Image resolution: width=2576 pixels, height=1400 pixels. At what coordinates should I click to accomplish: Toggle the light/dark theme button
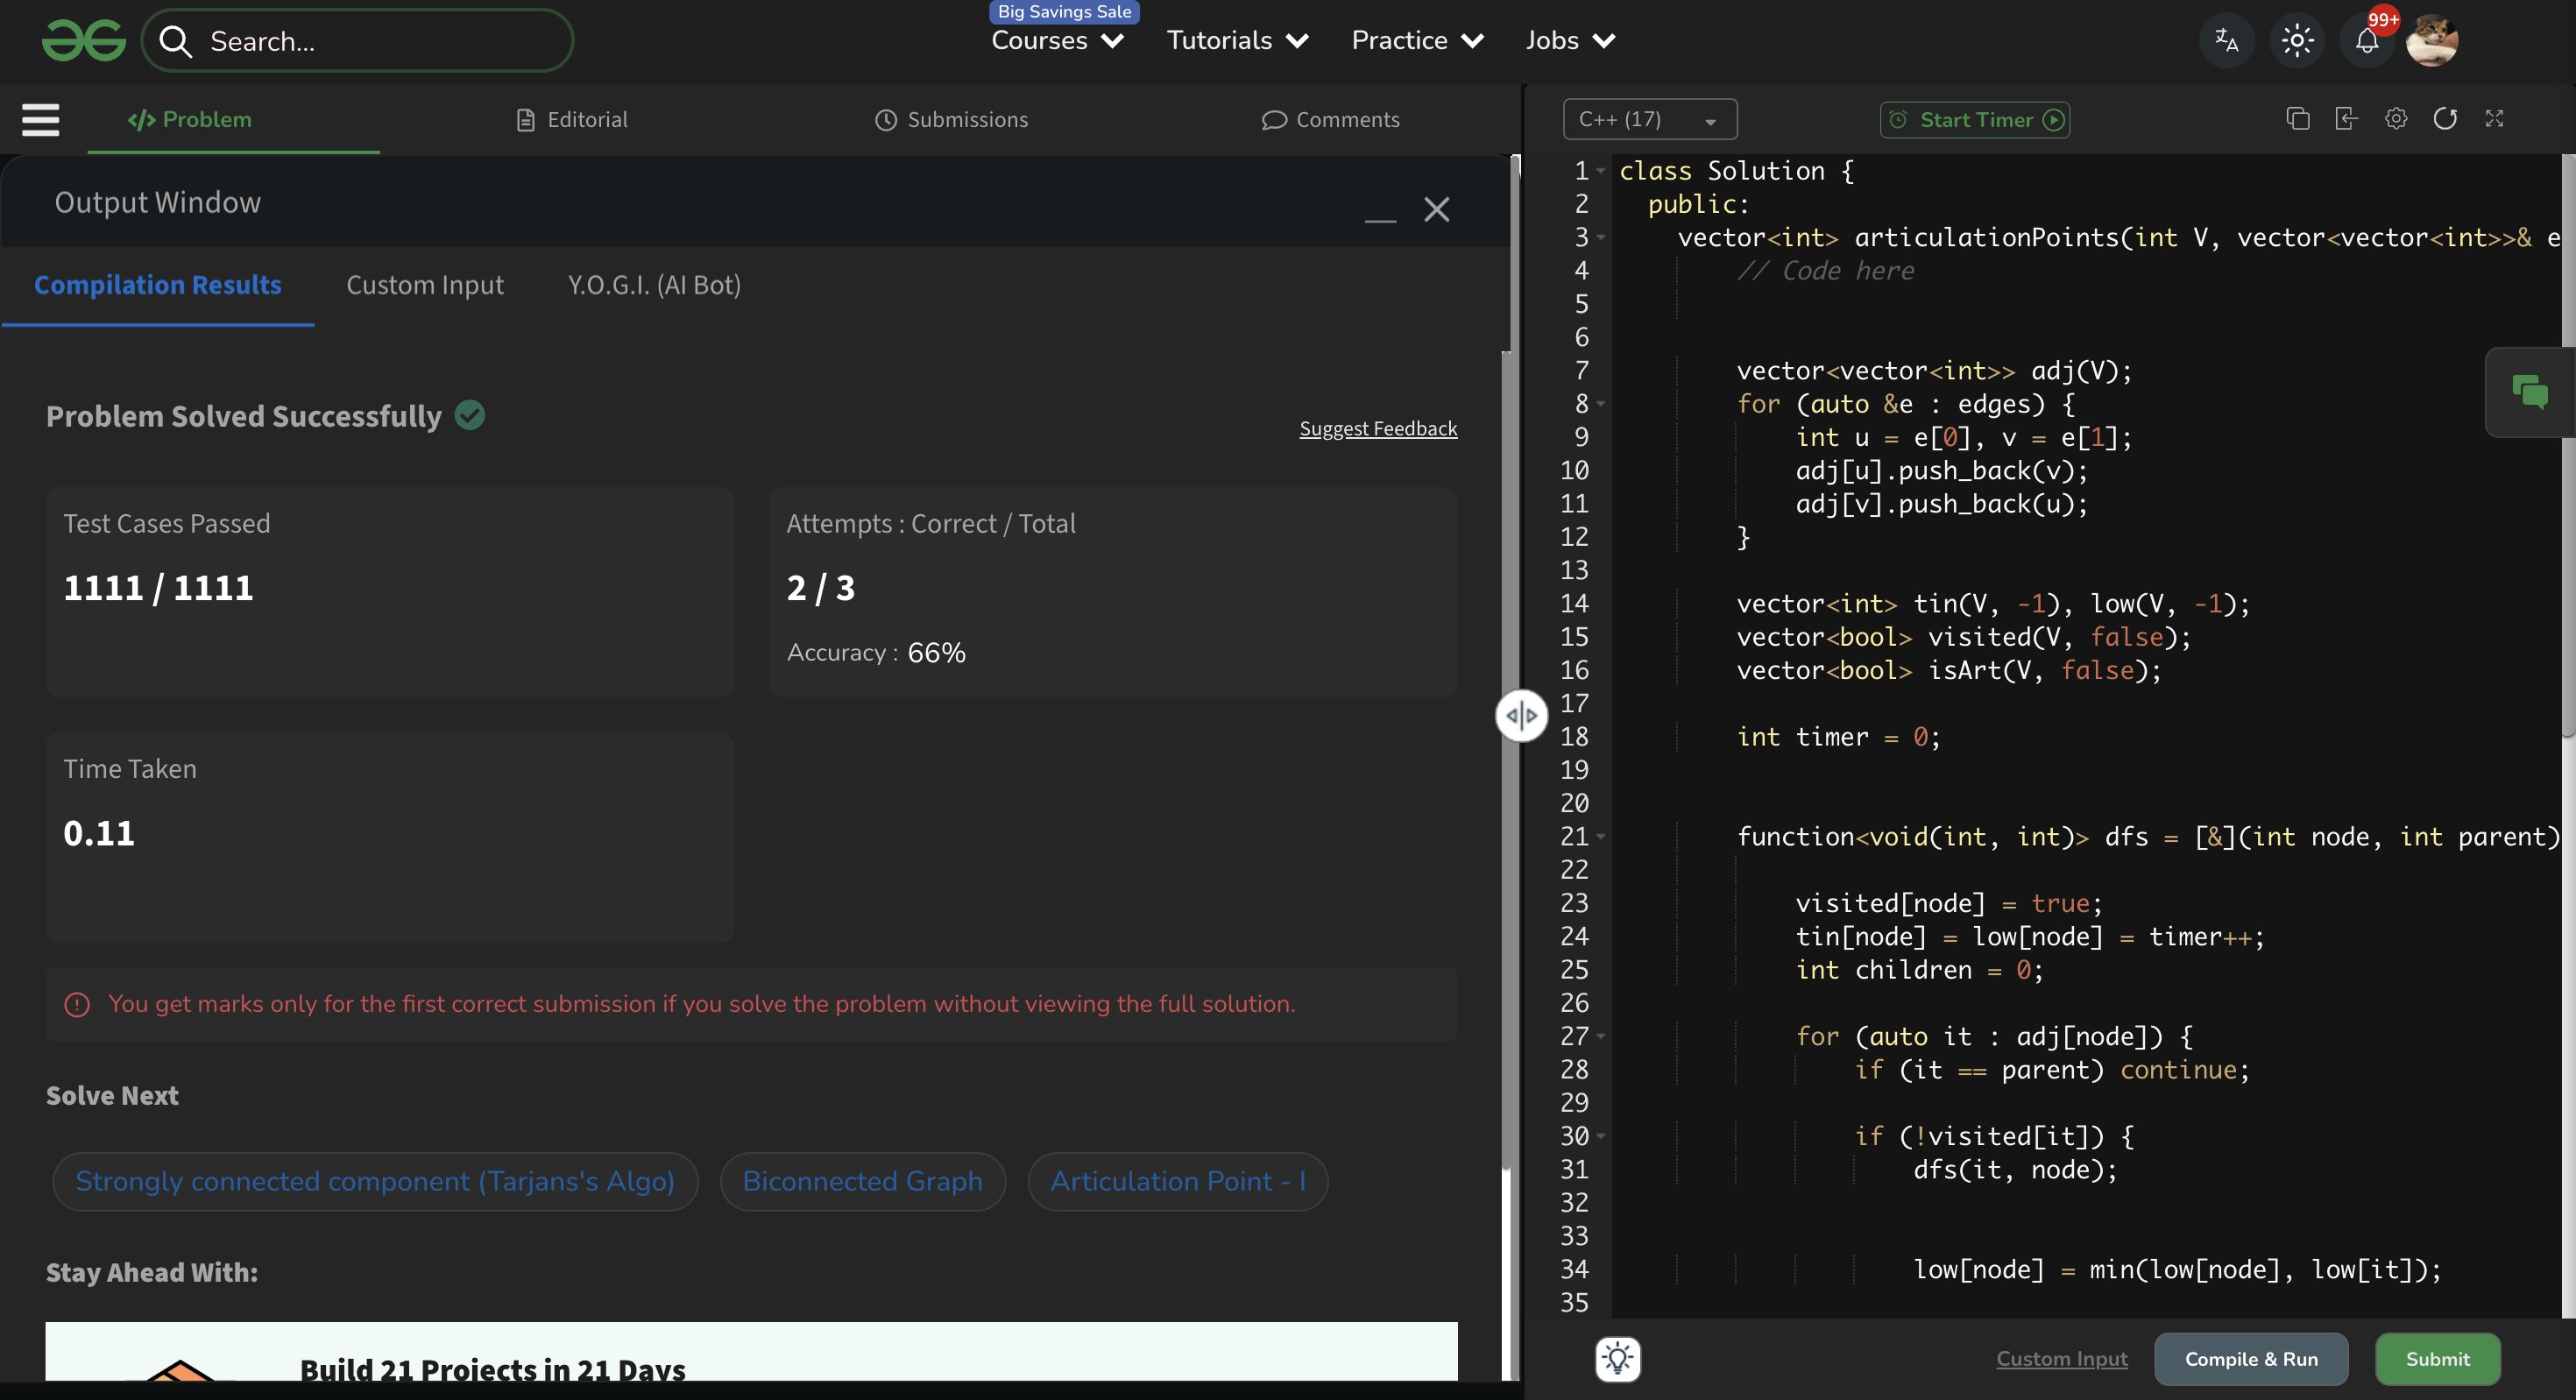(x=2297, y=41)
